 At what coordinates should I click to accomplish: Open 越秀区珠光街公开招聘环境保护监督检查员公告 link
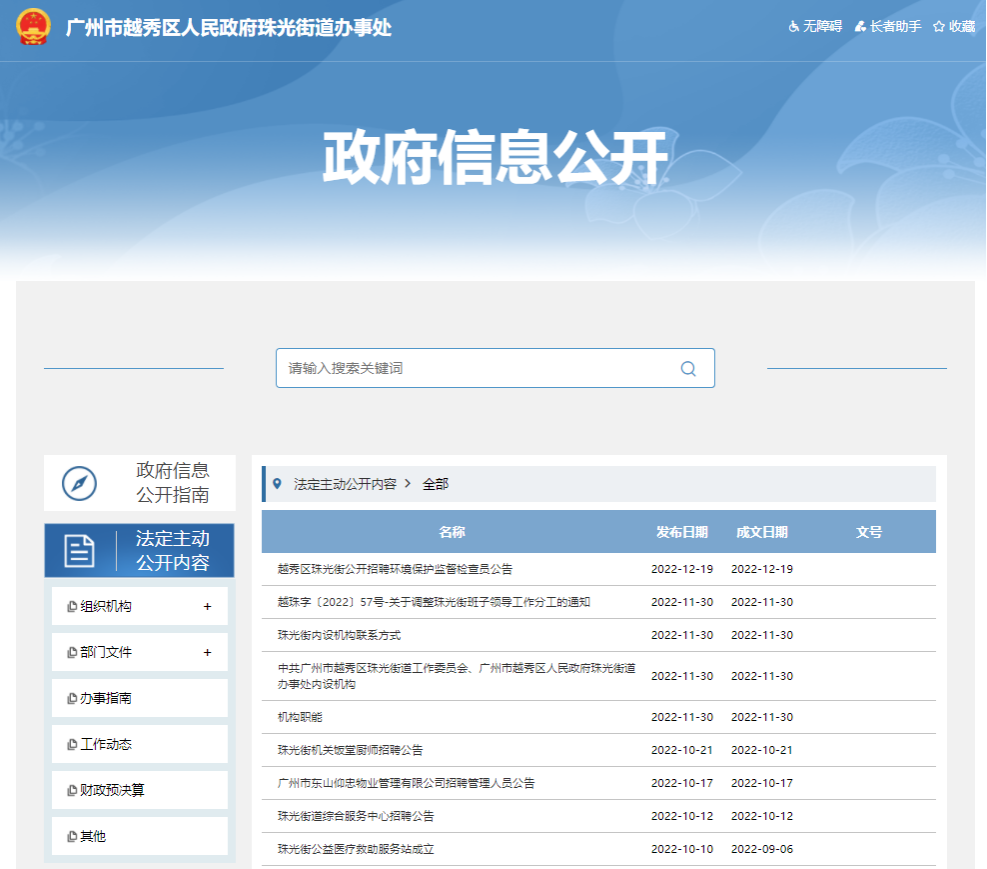coord(395,569)
